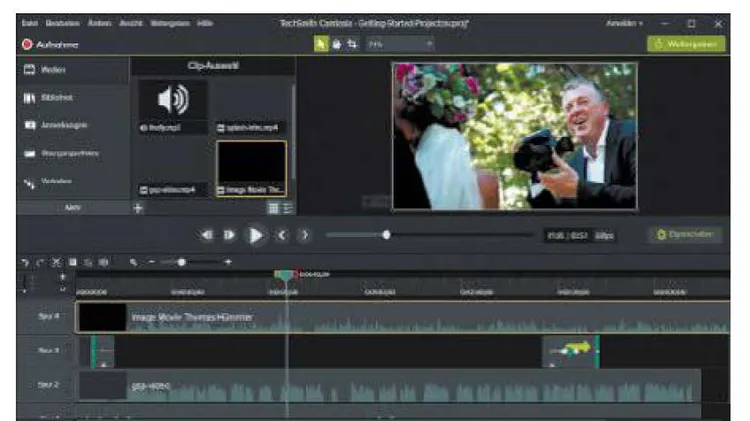The width and height of the screenshot is (750, 421).
Task: Click the clip bin vertical scrollbar
Action: 292,132
